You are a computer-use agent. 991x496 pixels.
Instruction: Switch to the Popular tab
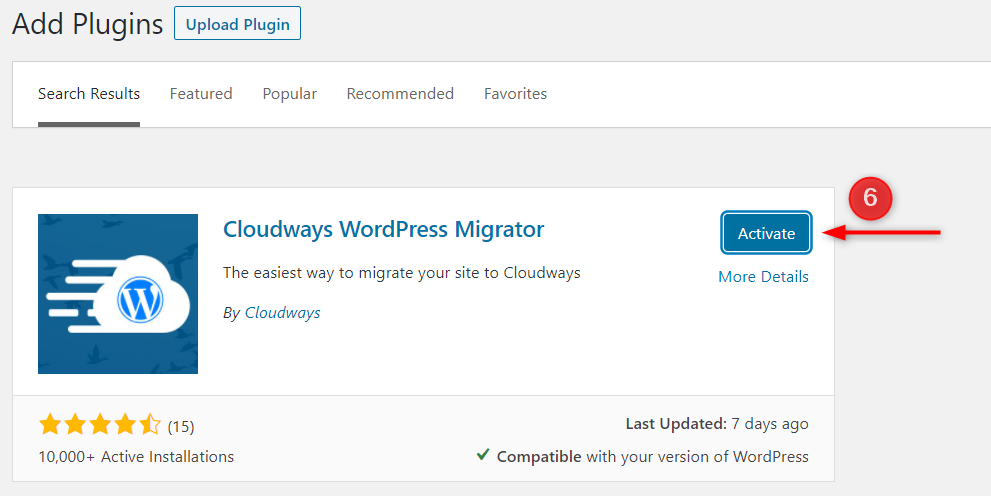pyautogui.click(x=289, y=94)
